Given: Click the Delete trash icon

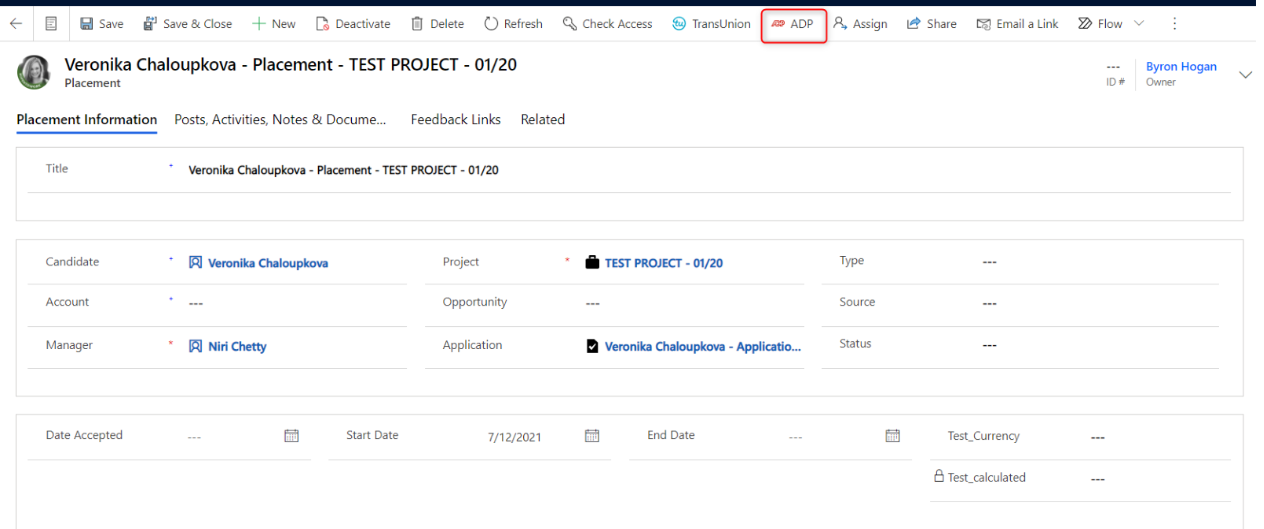Looking at the screenshot, I should click(417, 23).
